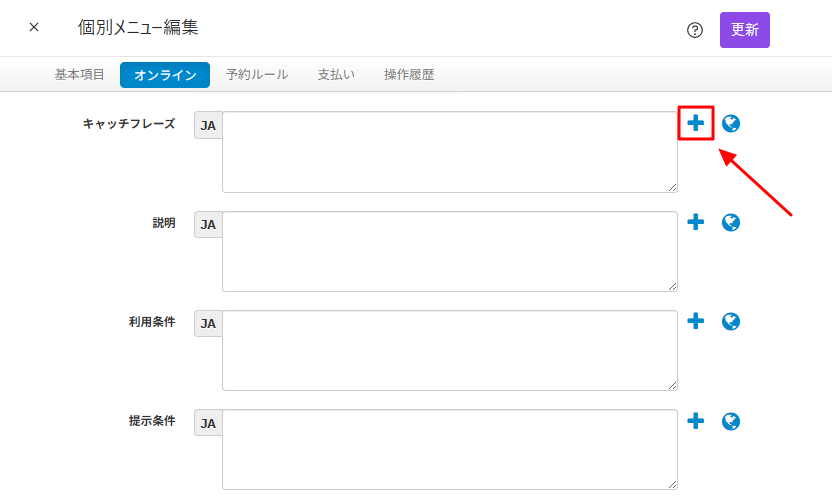Image resolution: width=832 pixels, height=504 pixels.
Task: Select the globe icon for 利用条件
Action: (731, 321)
